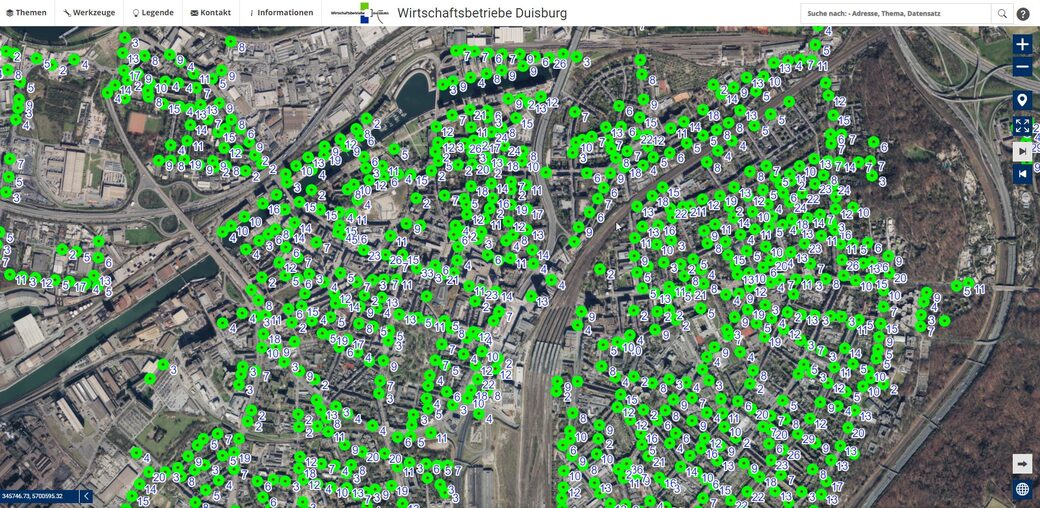Viewport: 1040px width, 508px height.
Task: Collapse the coordinates display with the chevron
Action: [x=85, y=496]
